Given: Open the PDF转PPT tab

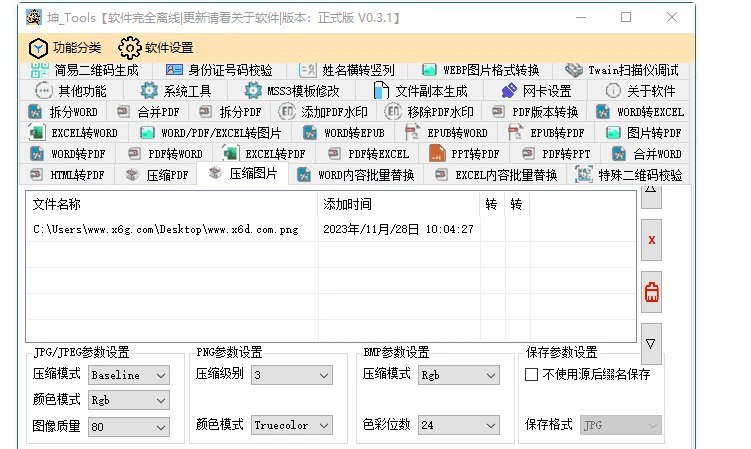Looking at the screenshot, I should click(x=556, y=154).
